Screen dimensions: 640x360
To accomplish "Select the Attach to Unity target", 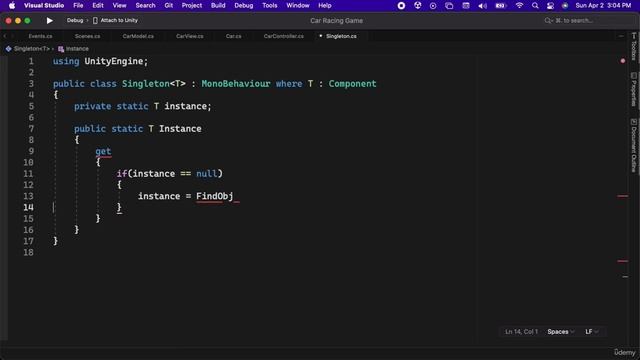I will [x=116, y=20].
